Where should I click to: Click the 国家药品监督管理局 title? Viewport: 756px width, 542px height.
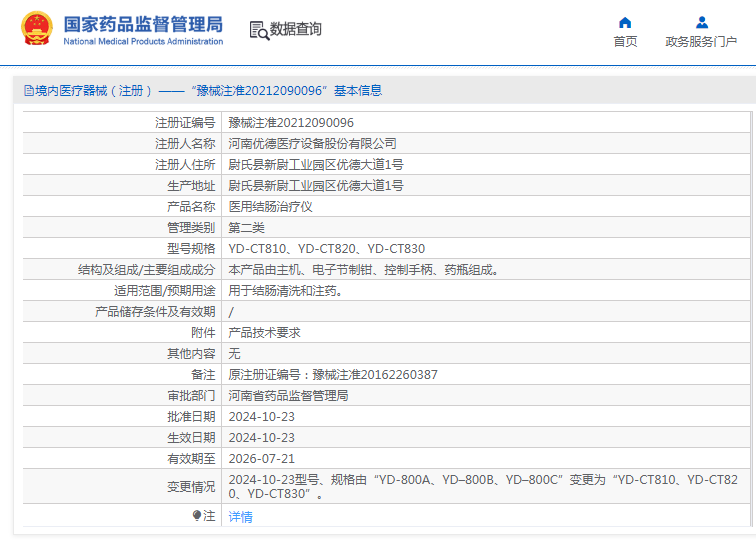pos(143,24)
